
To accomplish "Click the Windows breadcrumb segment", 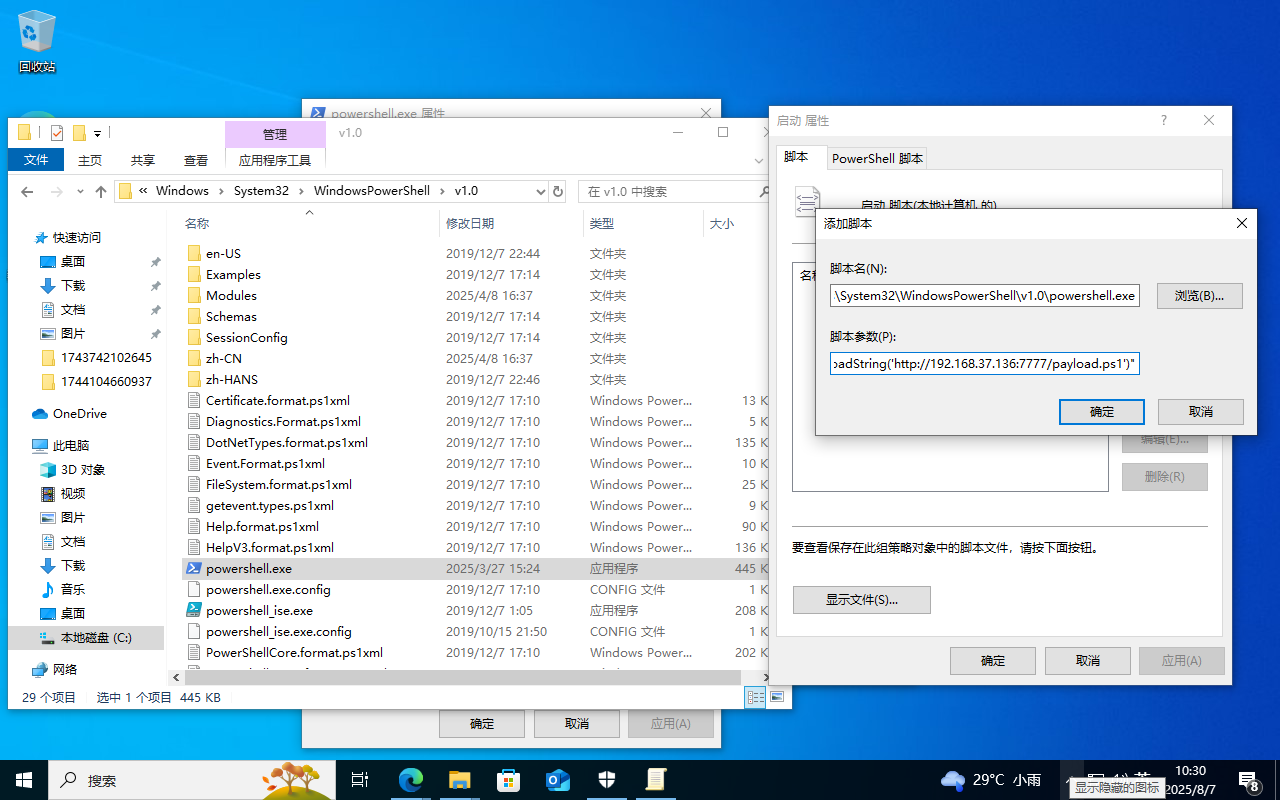I will (182, 191).
